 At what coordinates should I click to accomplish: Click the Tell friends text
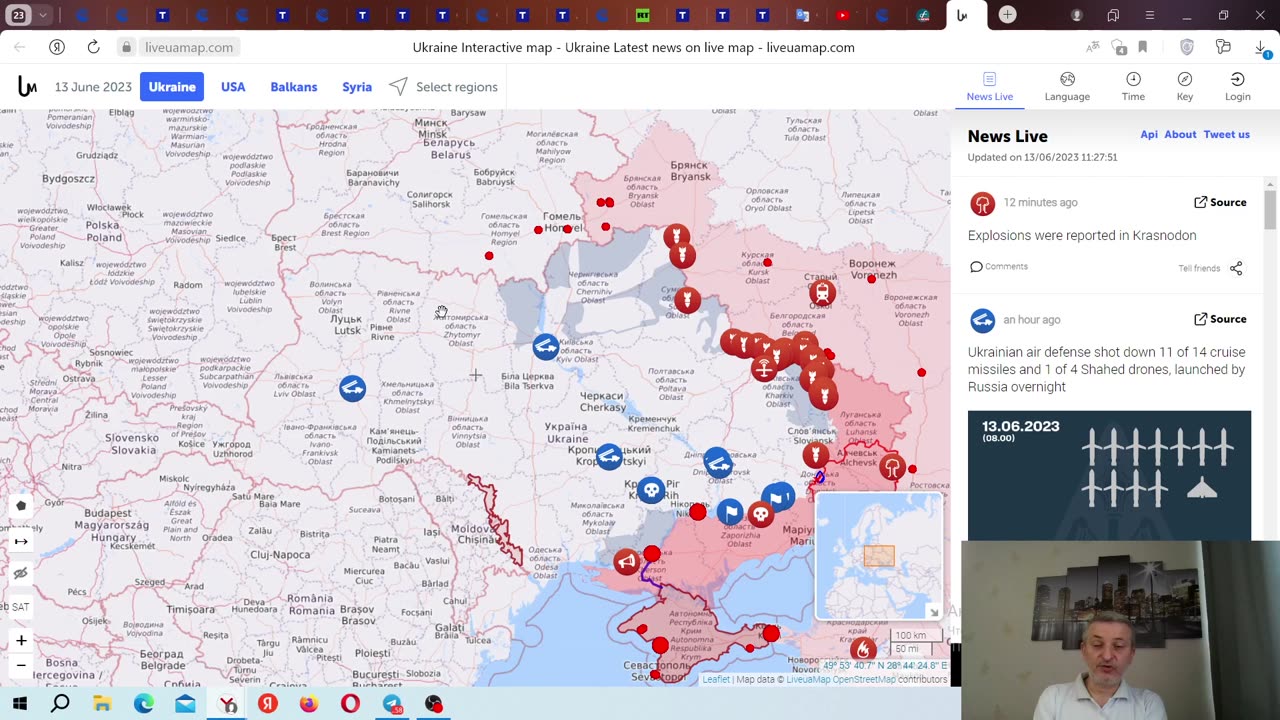(x=1199, y=268)
